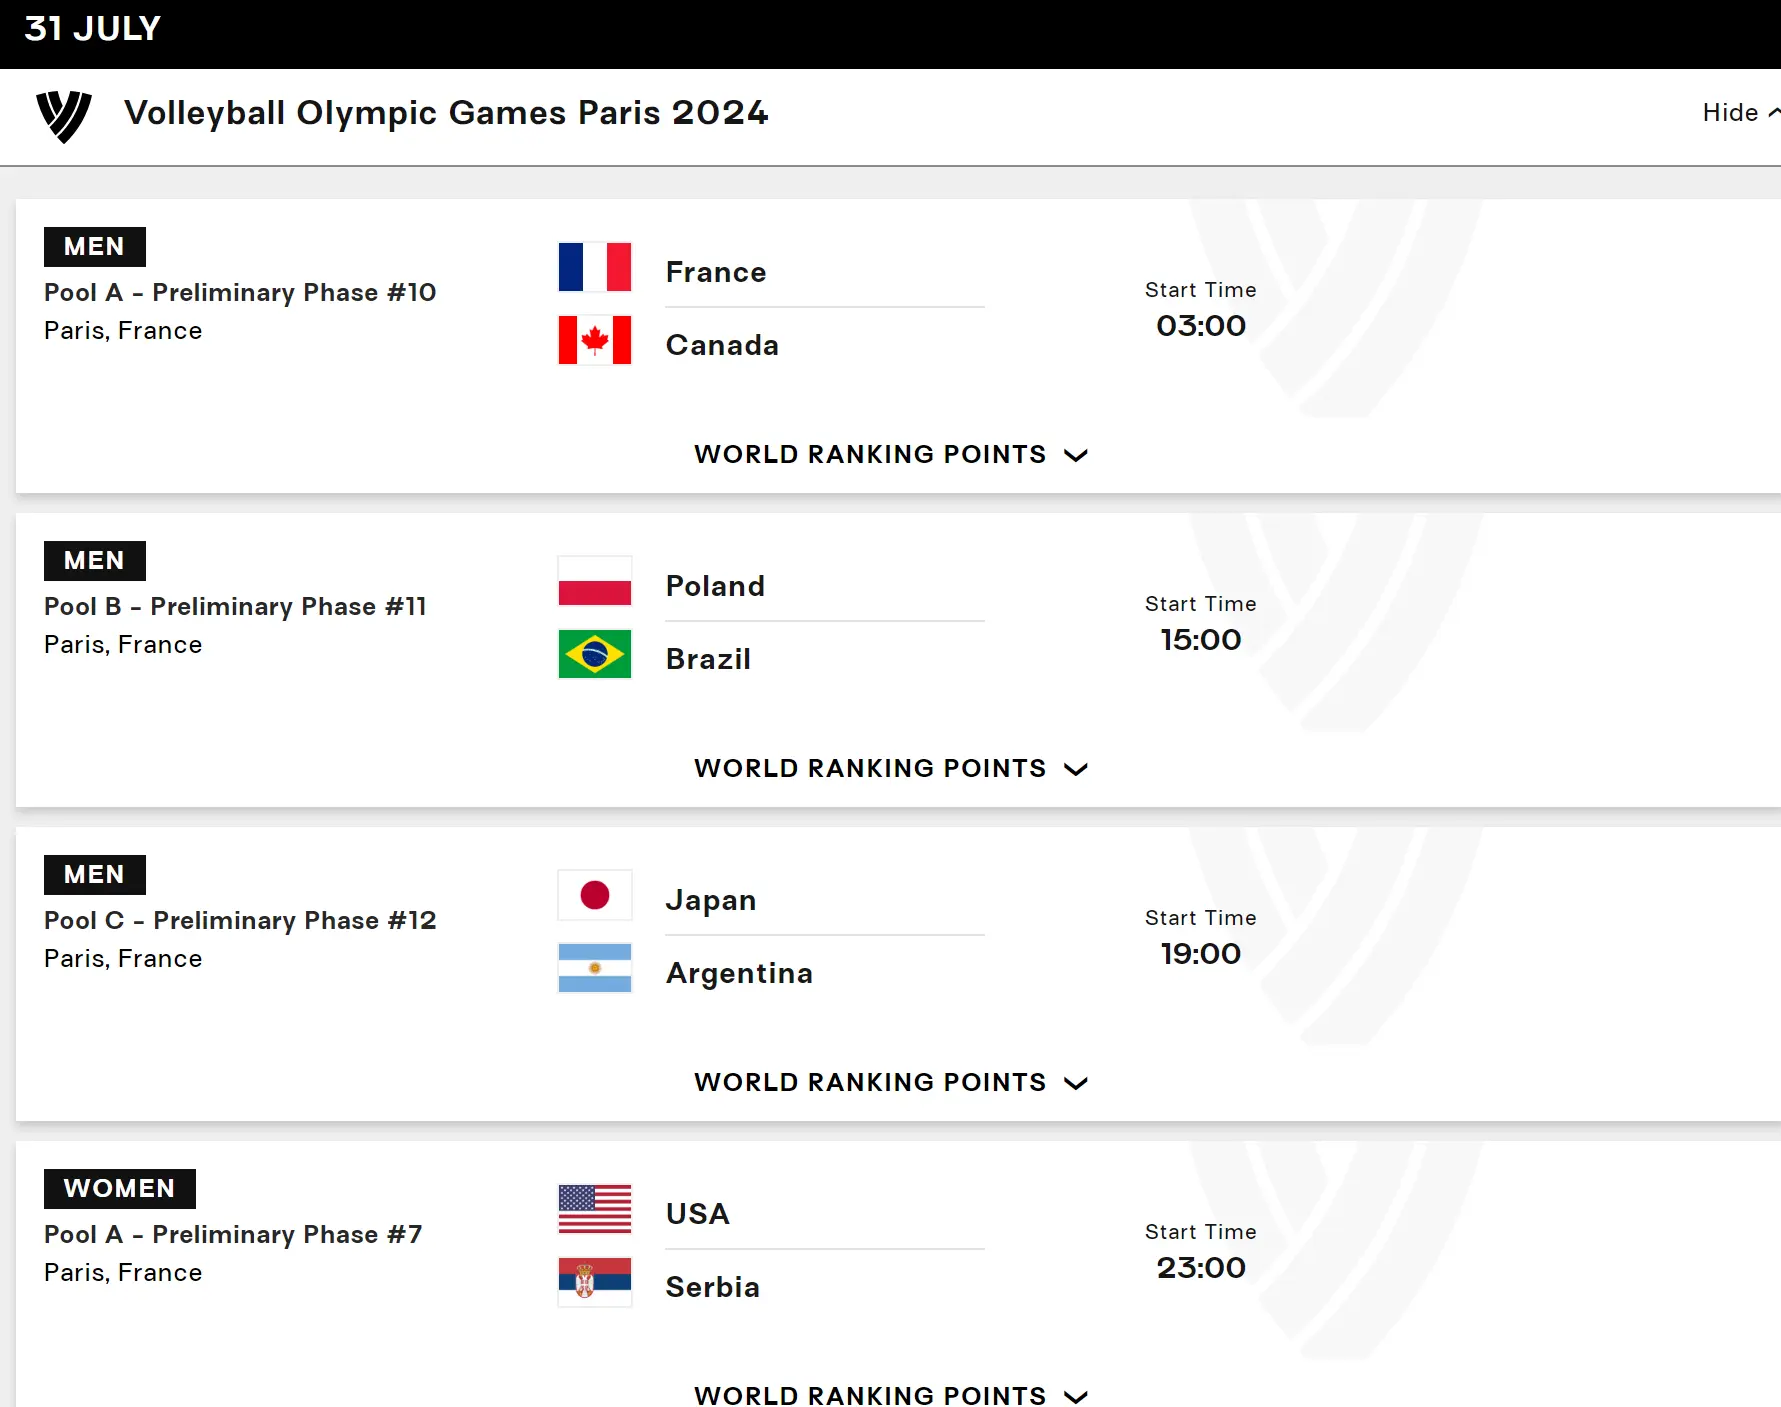Expand World Ranking Points for France vs Canada
The width and height of the screenshot is (1781, 1407).
(891, 454)
